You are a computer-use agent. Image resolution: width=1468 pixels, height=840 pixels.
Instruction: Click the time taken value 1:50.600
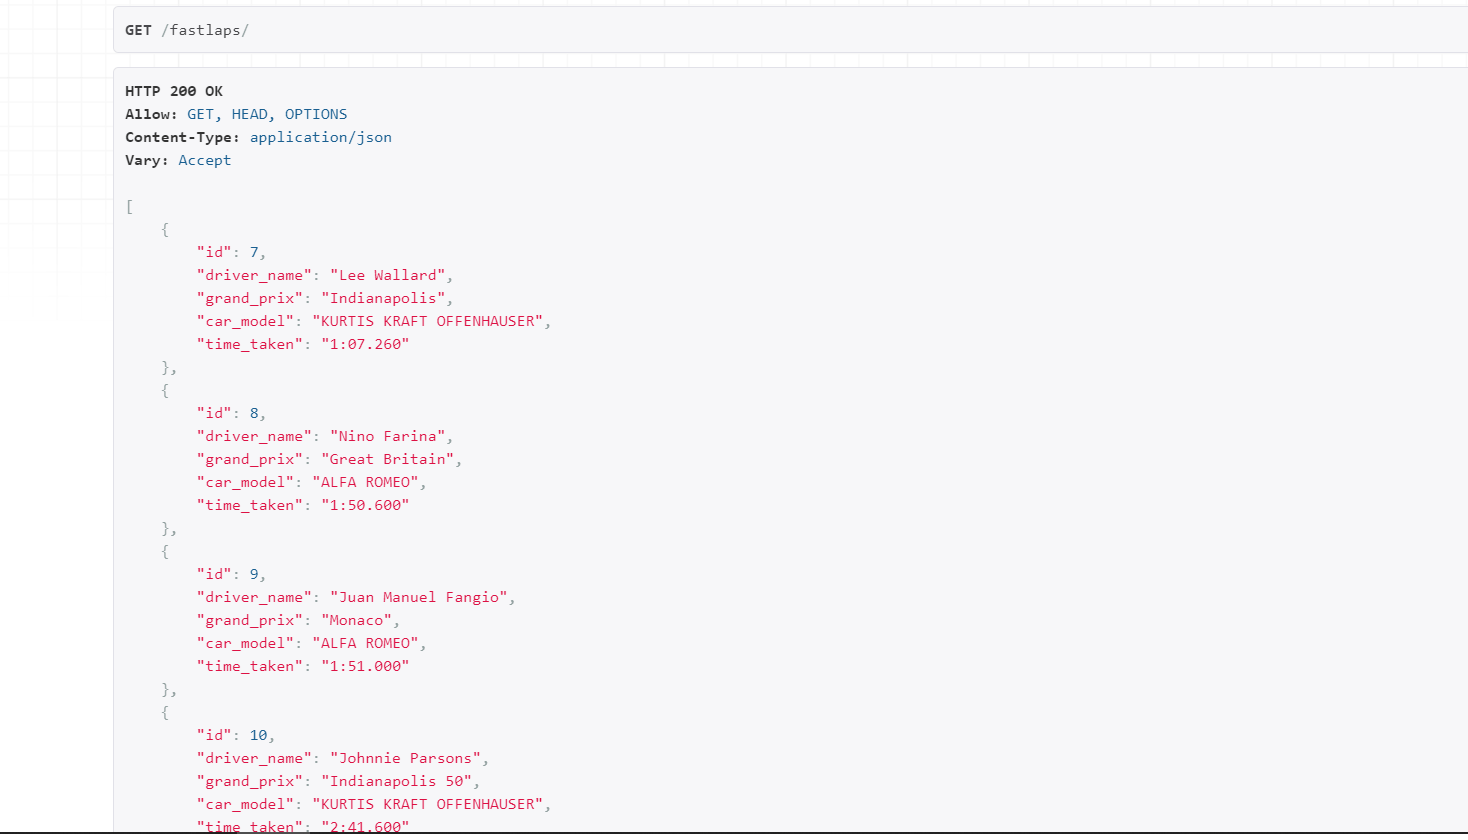365,505
